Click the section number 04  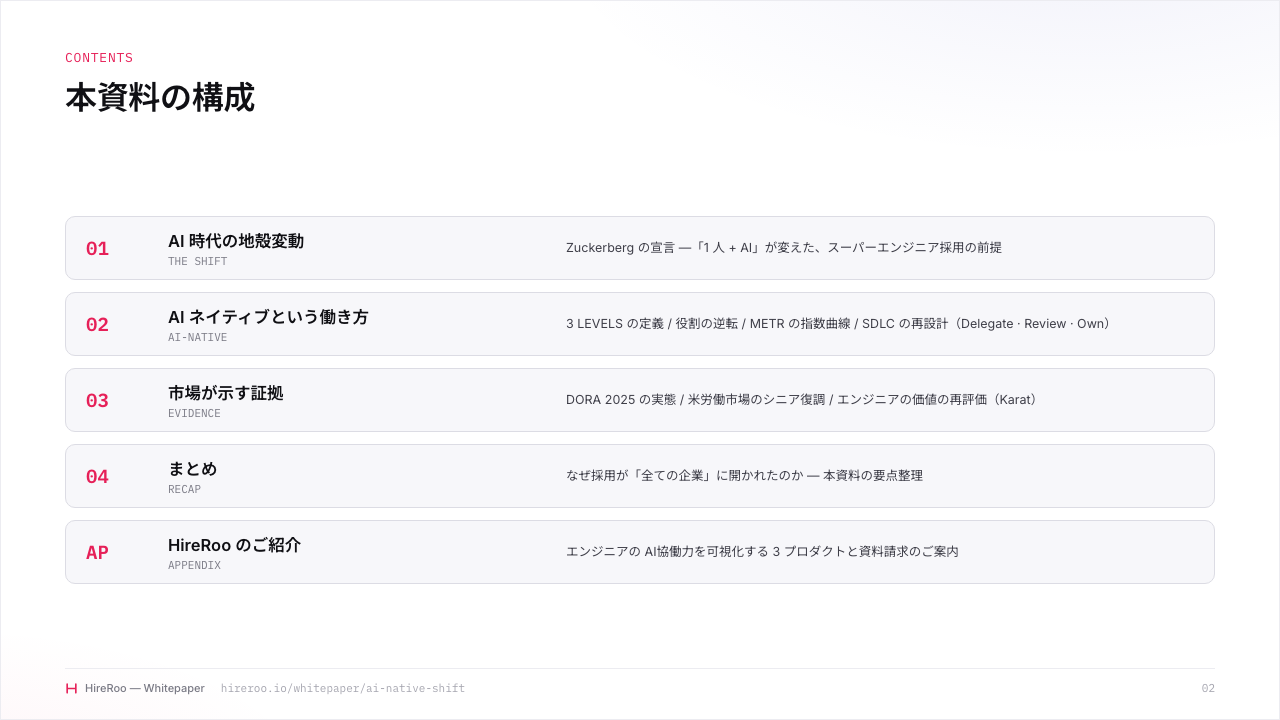coord(97,477)
